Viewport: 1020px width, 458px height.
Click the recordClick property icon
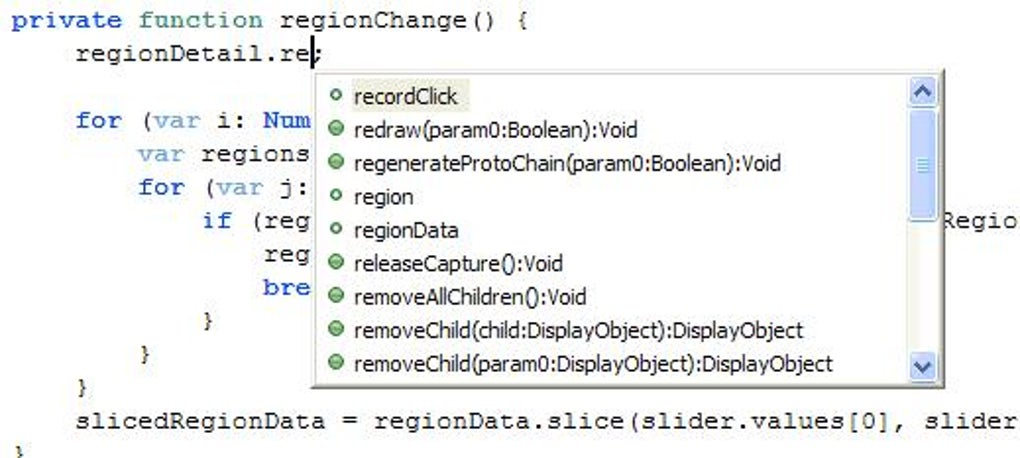click(x=336, y=96)
